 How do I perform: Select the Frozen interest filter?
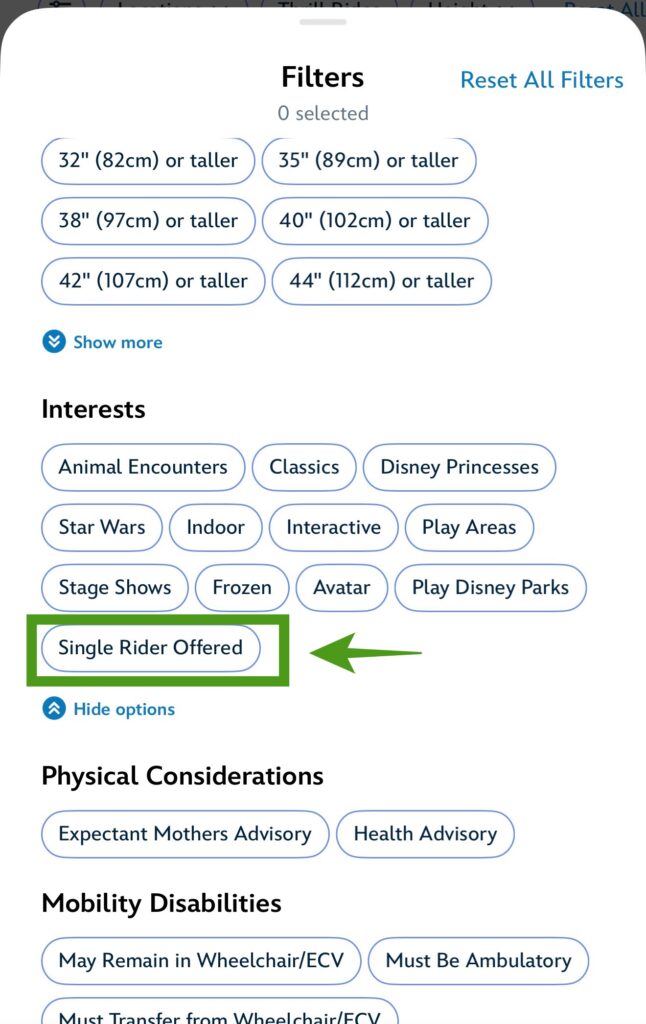coord(242,587)
